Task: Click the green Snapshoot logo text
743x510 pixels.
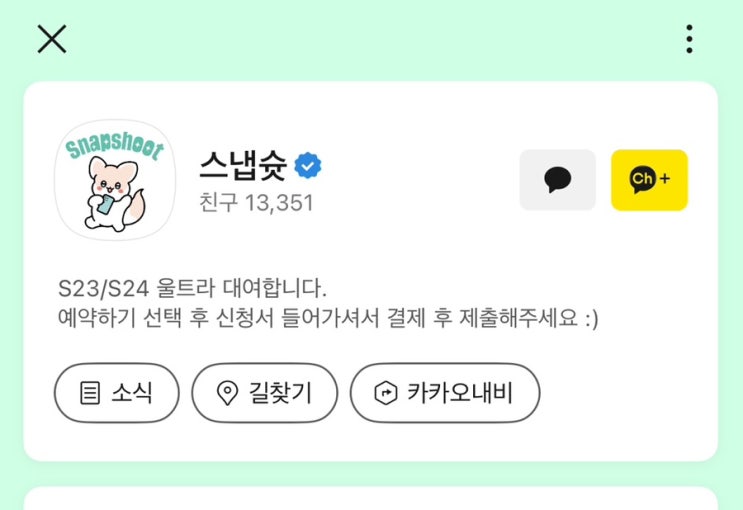Action: 115,144
